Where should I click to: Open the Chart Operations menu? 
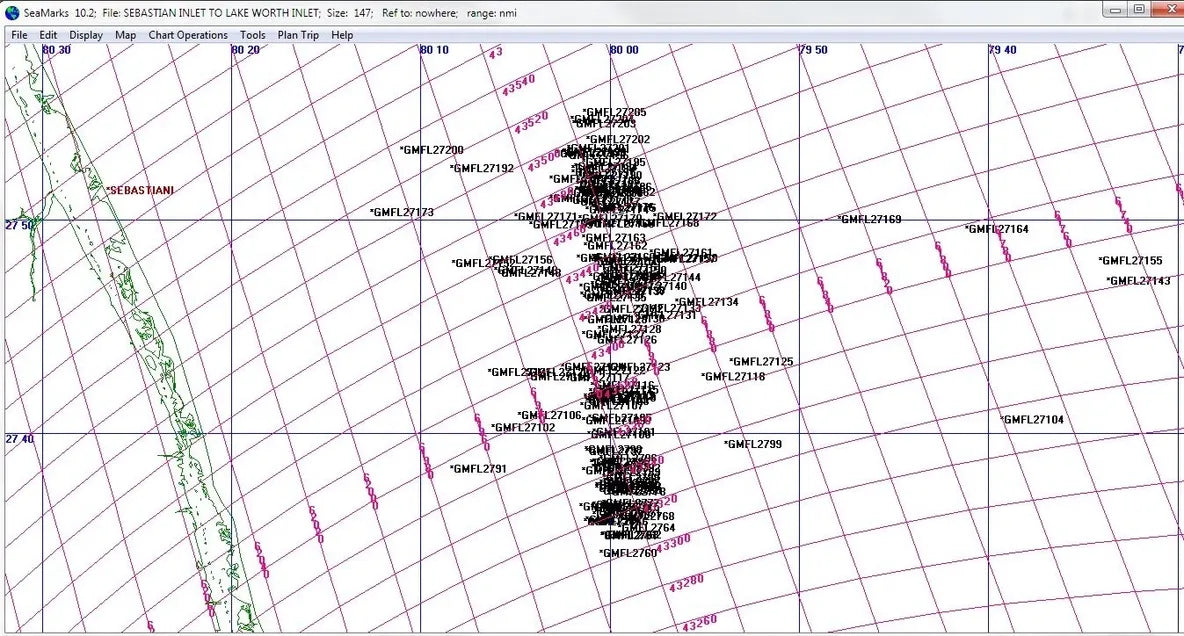click(188, 35)
